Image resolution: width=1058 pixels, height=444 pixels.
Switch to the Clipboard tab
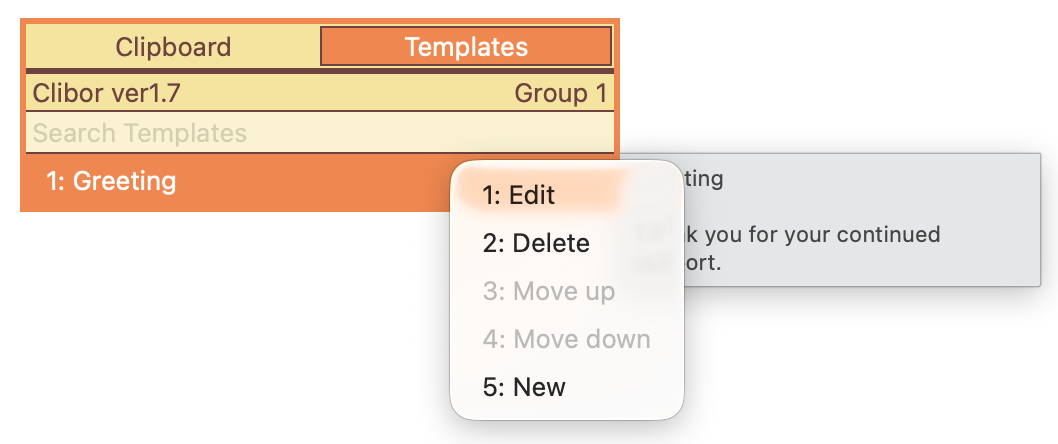[x=173, y=47]
